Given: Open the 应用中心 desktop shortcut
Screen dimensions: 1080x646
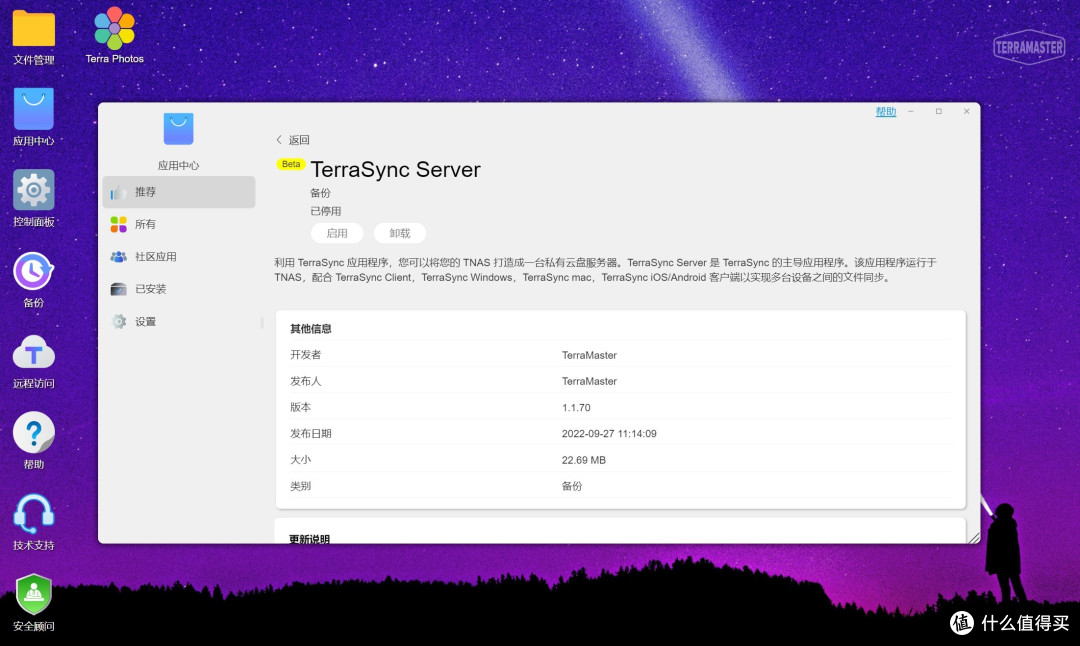Looking at the screenshot, I should tap(33, 109).
